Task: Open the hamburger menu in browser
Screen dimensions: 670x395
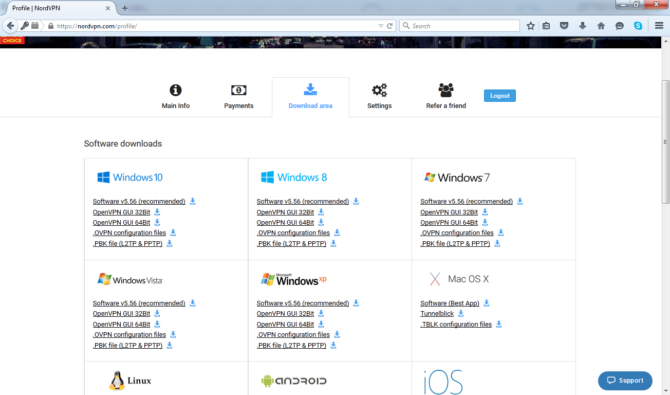Action: 659,26
